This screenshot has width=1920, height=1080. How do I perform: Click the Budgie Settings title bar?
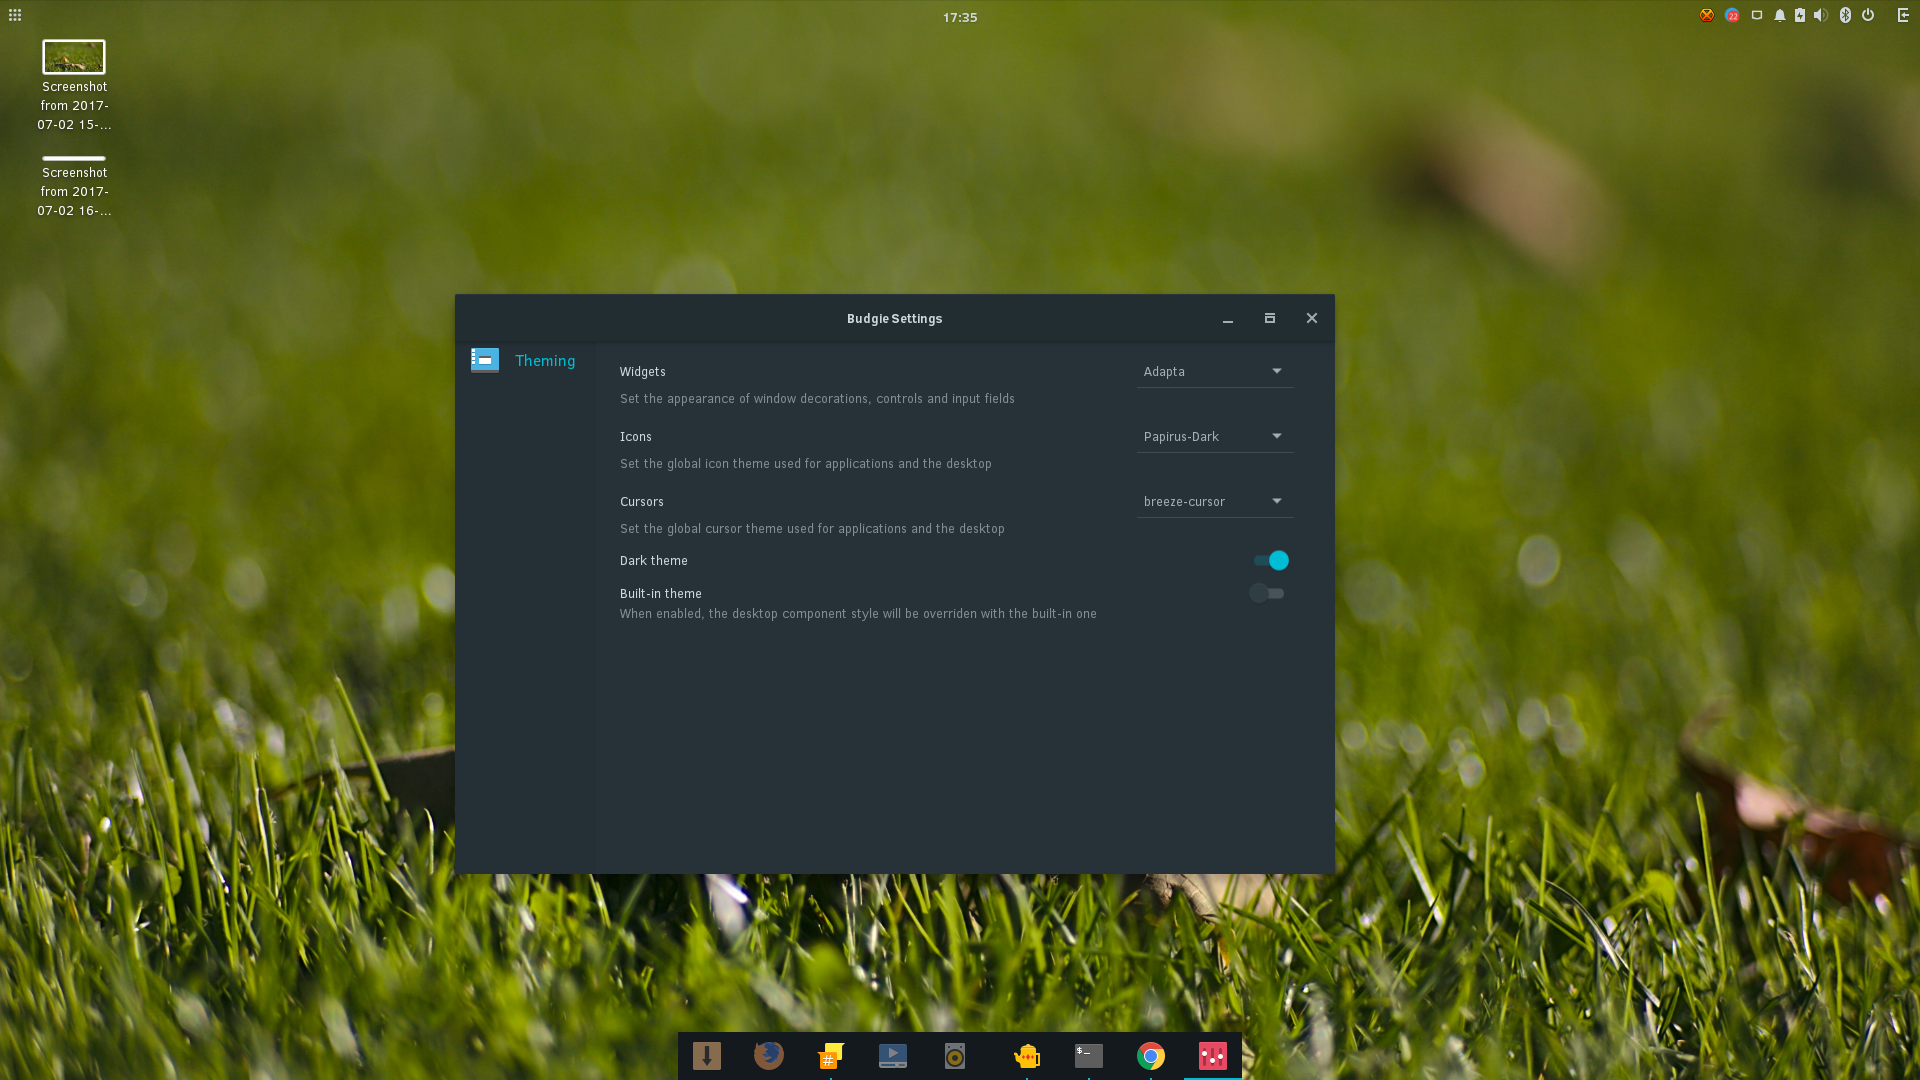(x=895, y=319)
